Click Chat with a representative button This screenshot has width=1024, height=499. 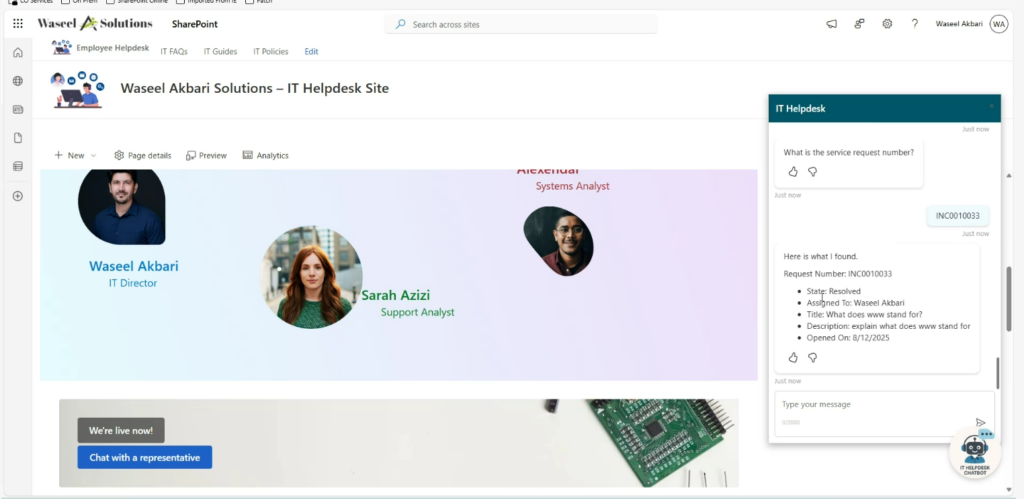click(144, 457)
